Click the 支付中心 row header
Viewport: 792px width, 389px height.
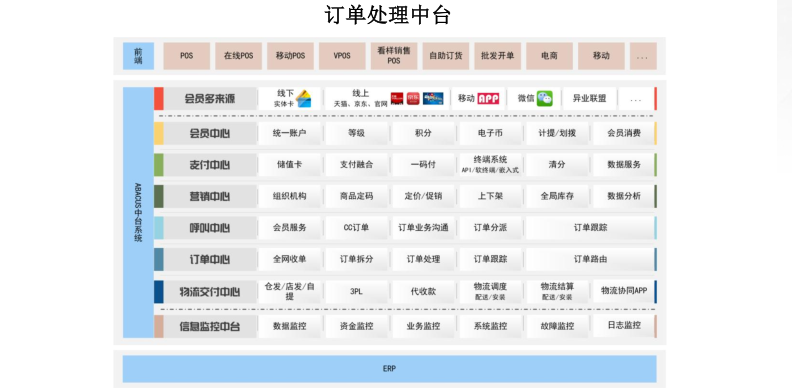coord(210,165)
